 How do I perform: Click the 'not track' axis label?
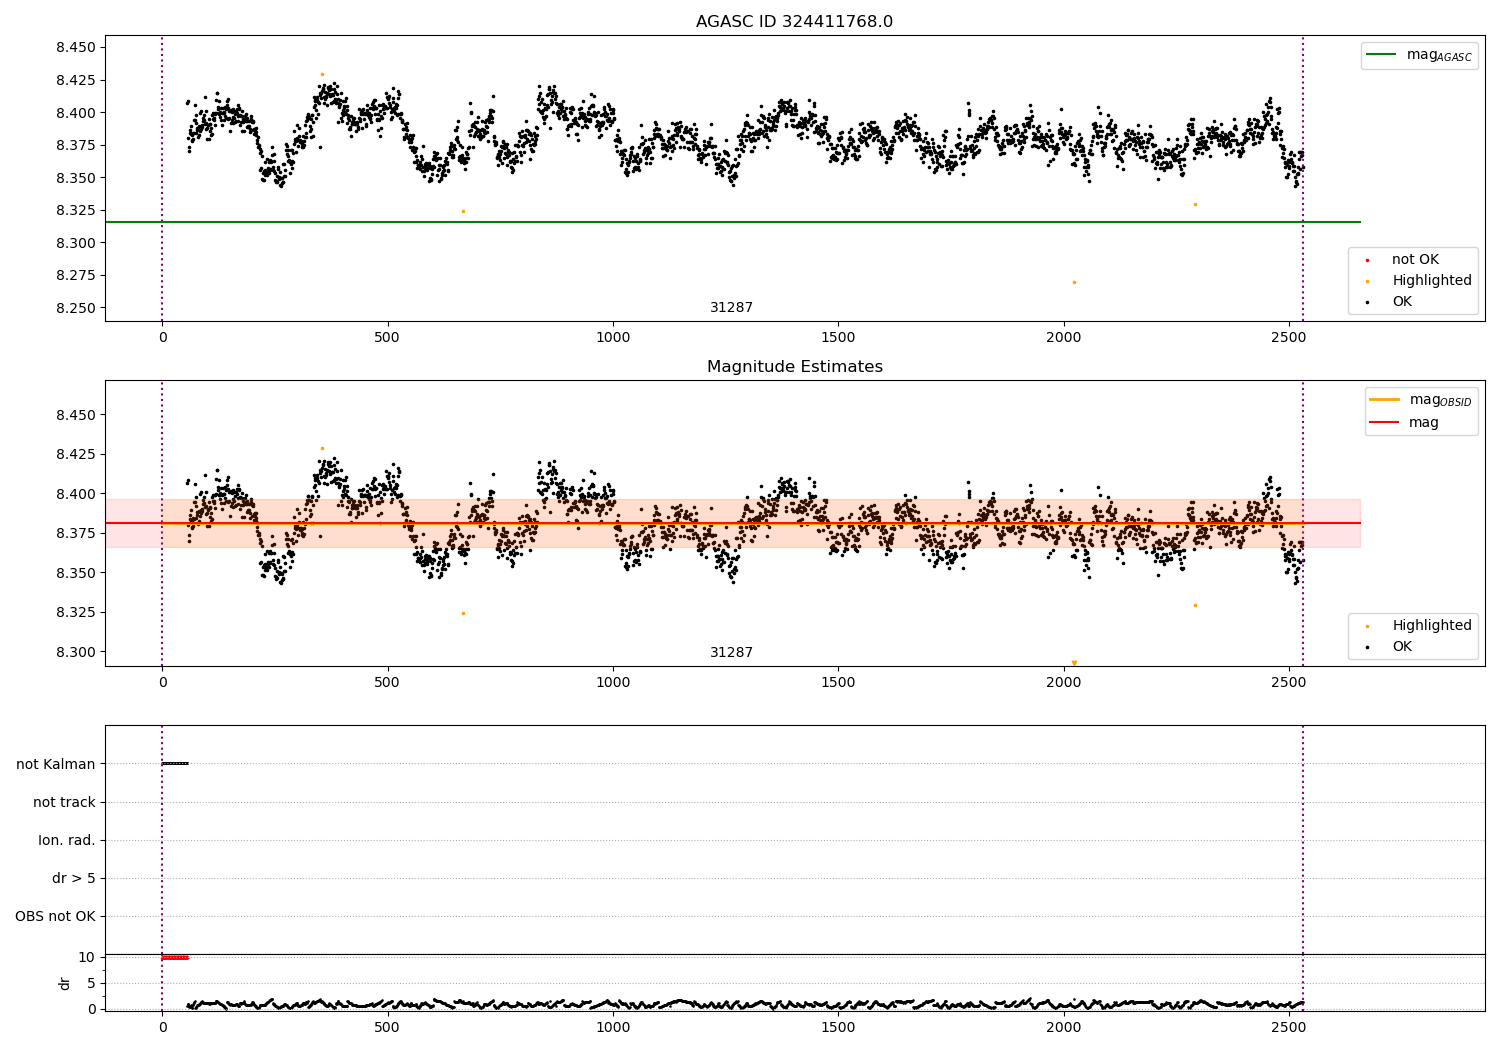coord(64,802)
